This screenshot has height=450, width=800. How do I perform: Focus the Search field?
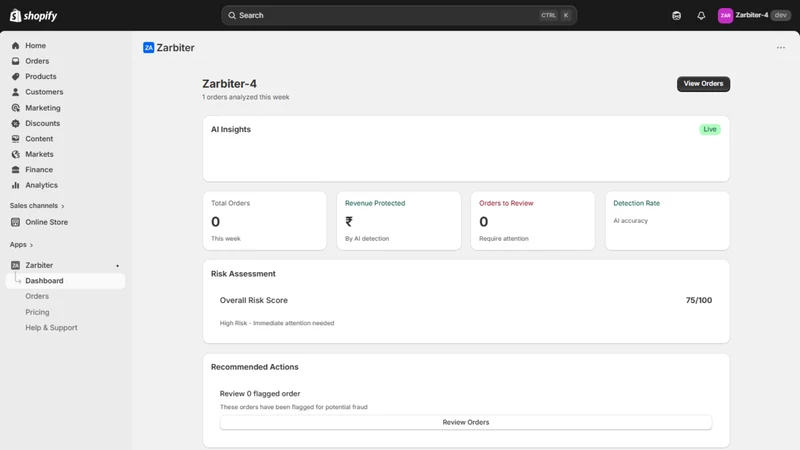[399, 15]
